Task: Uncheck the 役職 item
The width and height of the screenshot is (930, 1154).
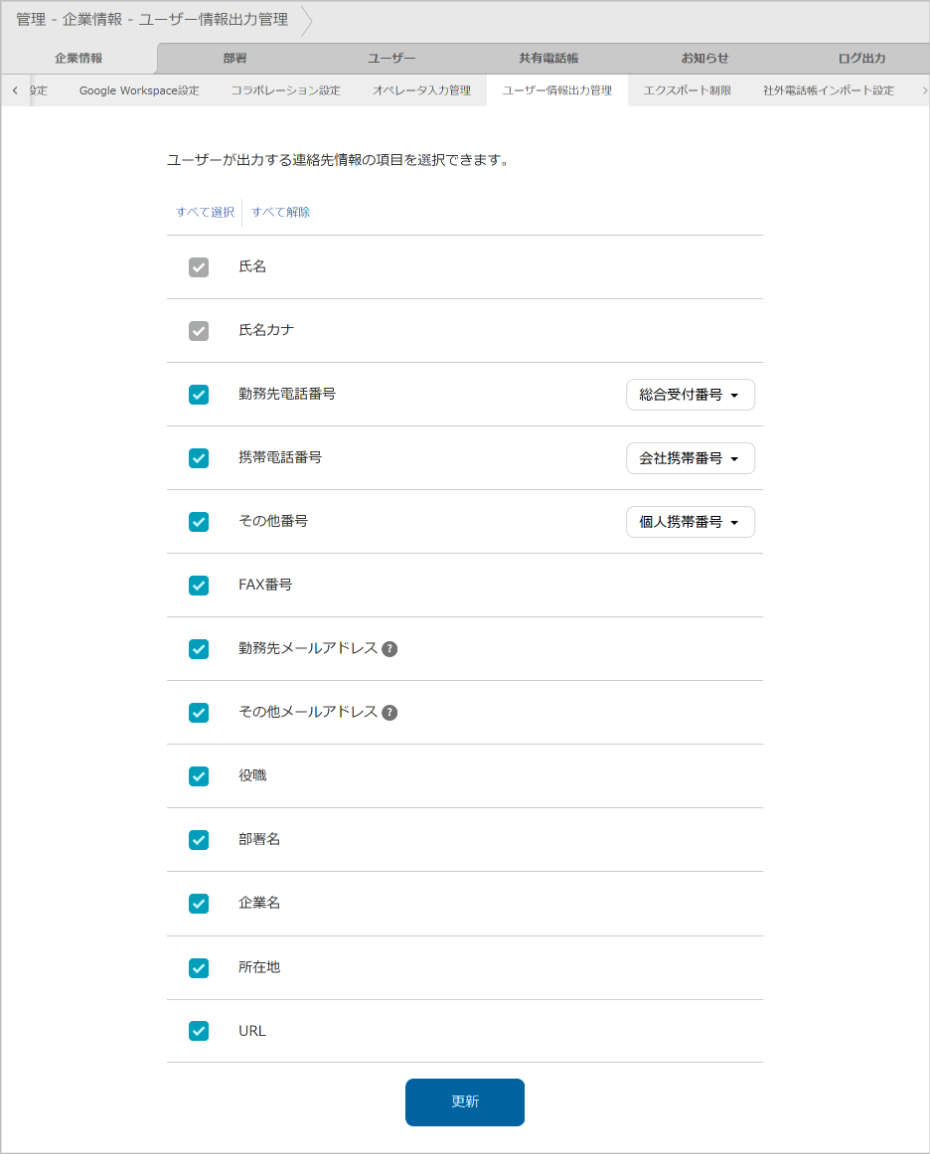Action: point(198,776)
